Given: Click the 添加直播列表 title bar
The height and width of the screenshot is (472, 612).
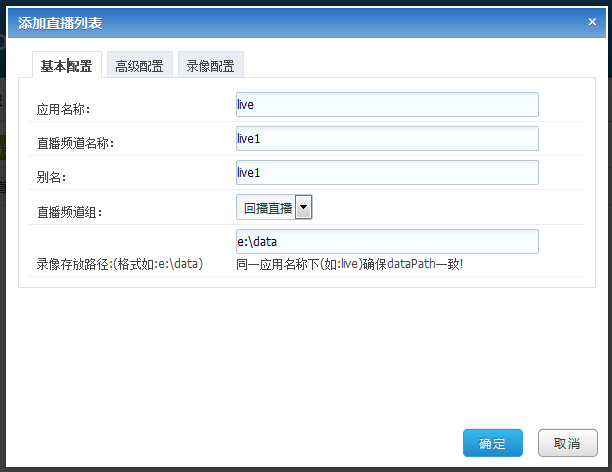Looking at the screenshot, I should (306, 23).
